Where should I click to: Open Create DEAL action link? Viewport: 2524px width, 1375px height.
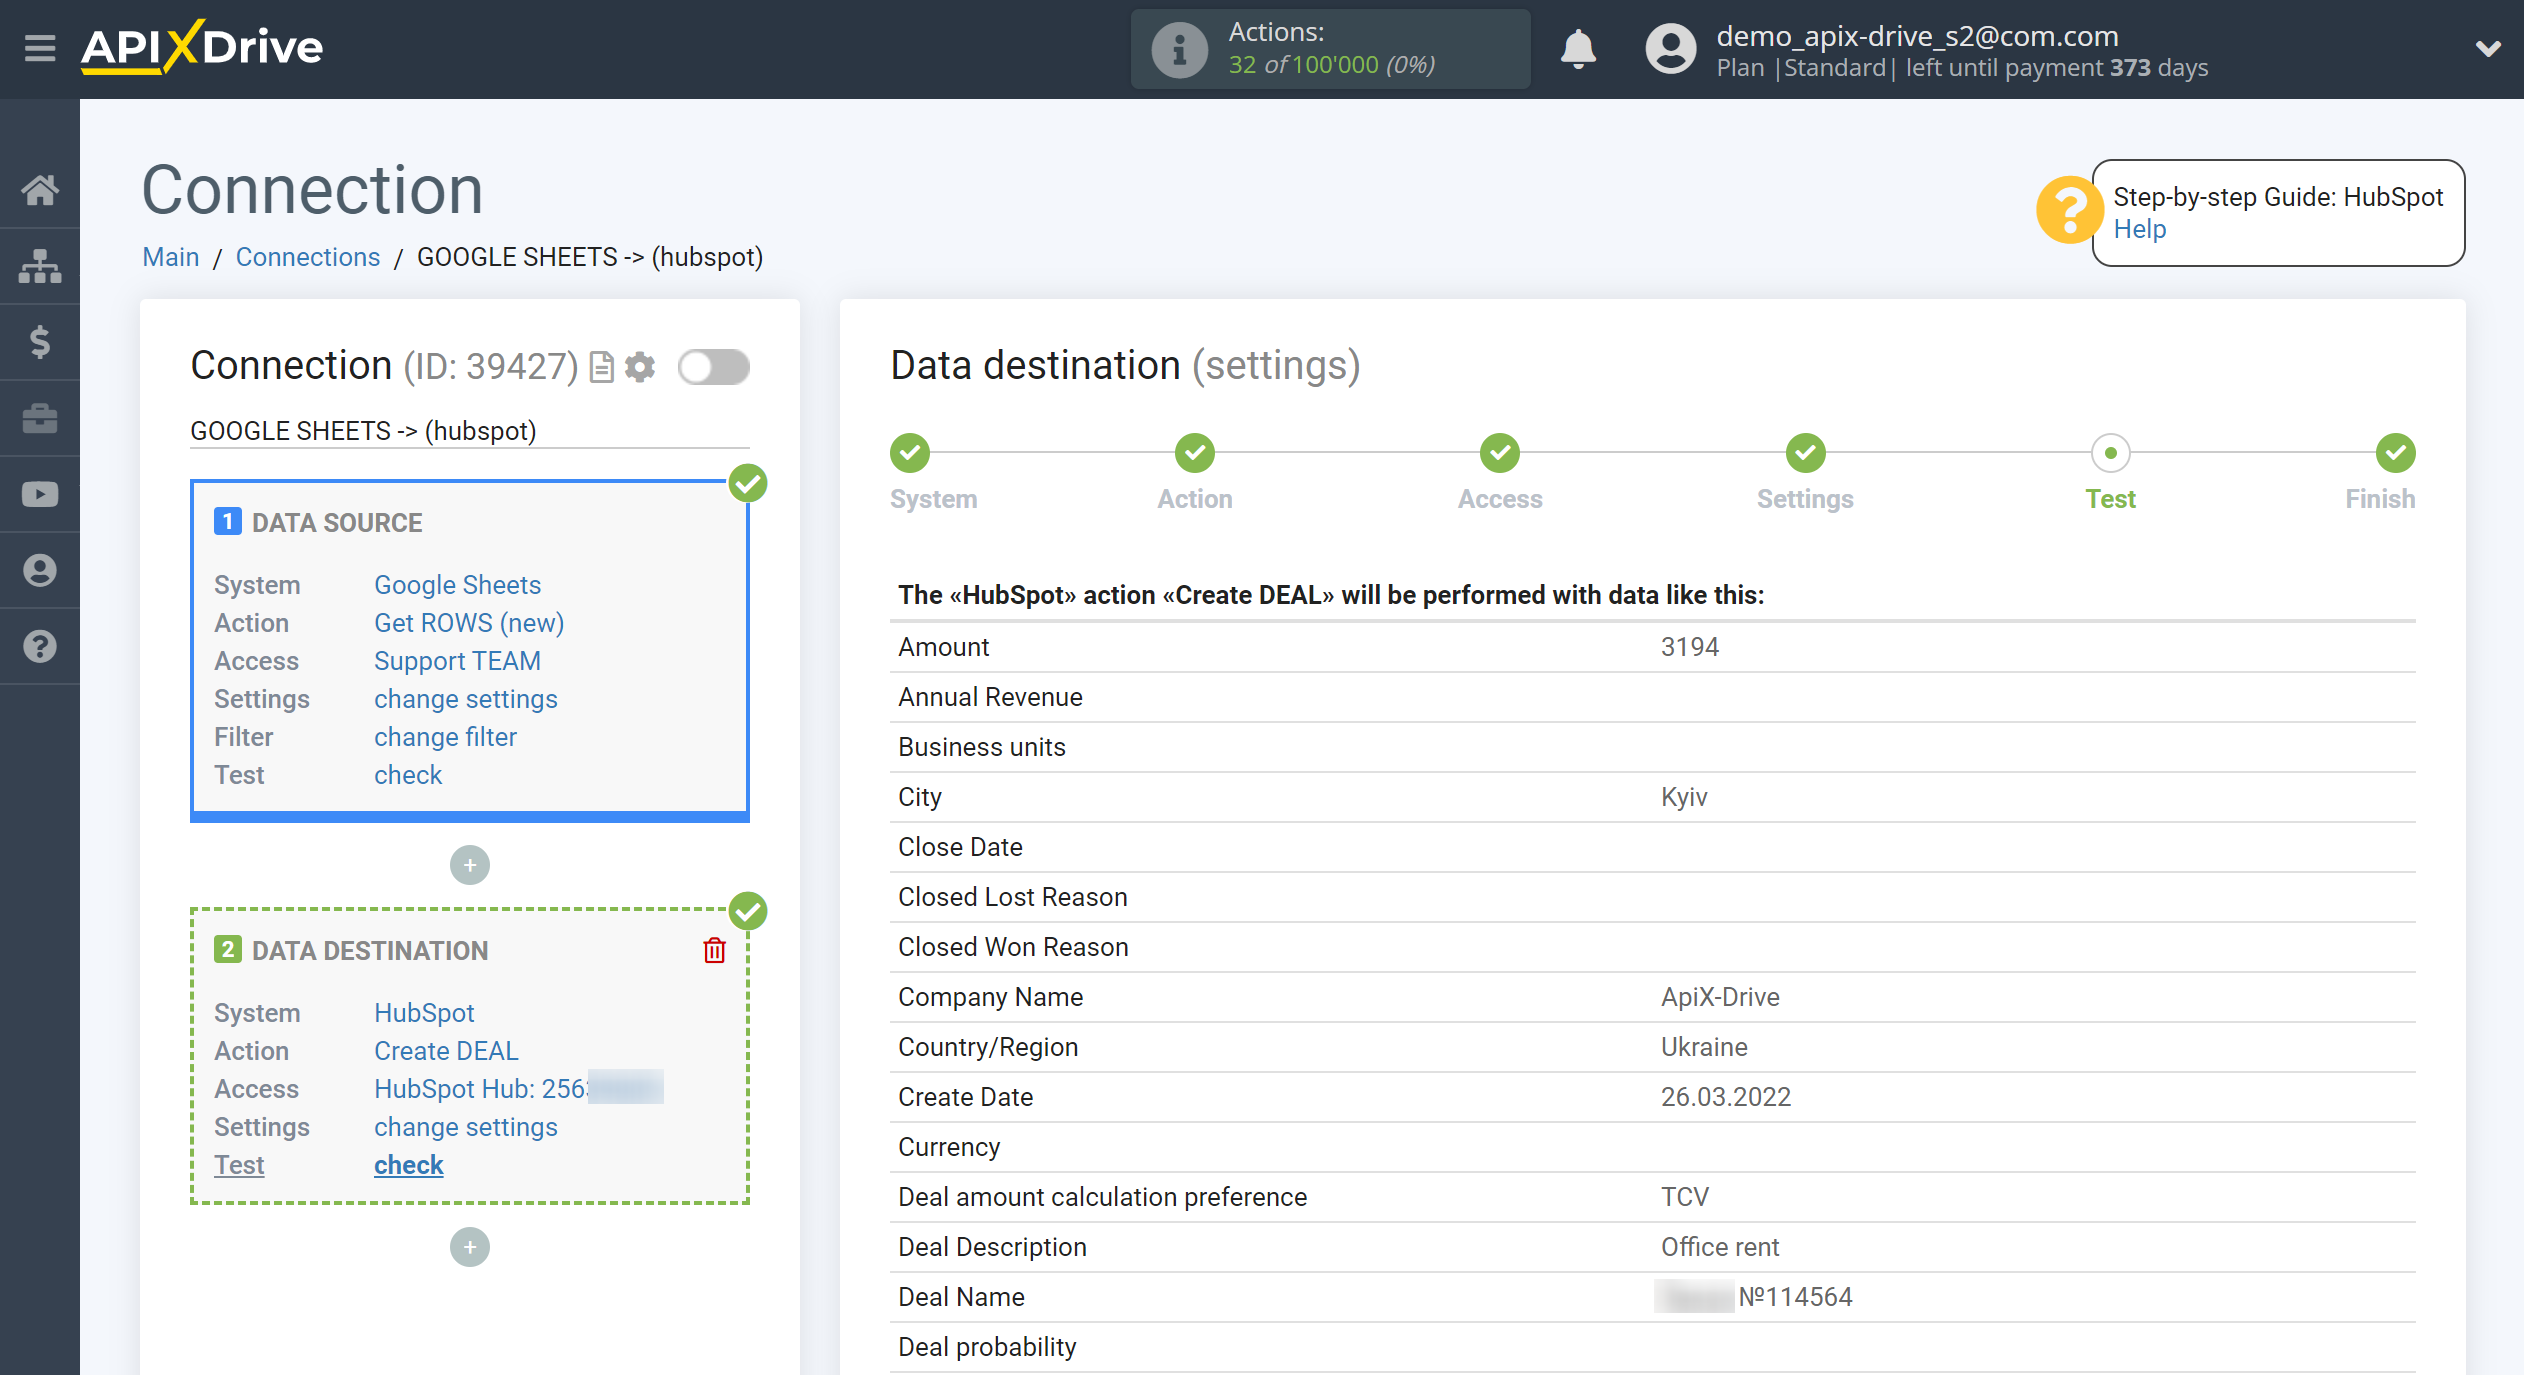tap(446, 1051)
